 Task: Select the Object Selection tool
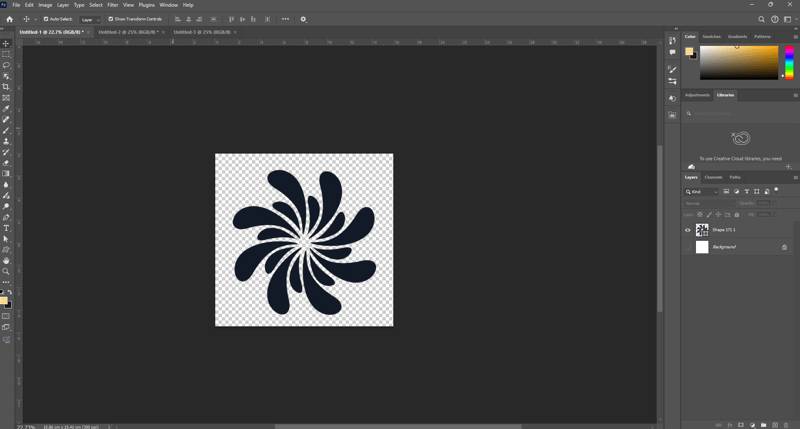click(6, 77)
